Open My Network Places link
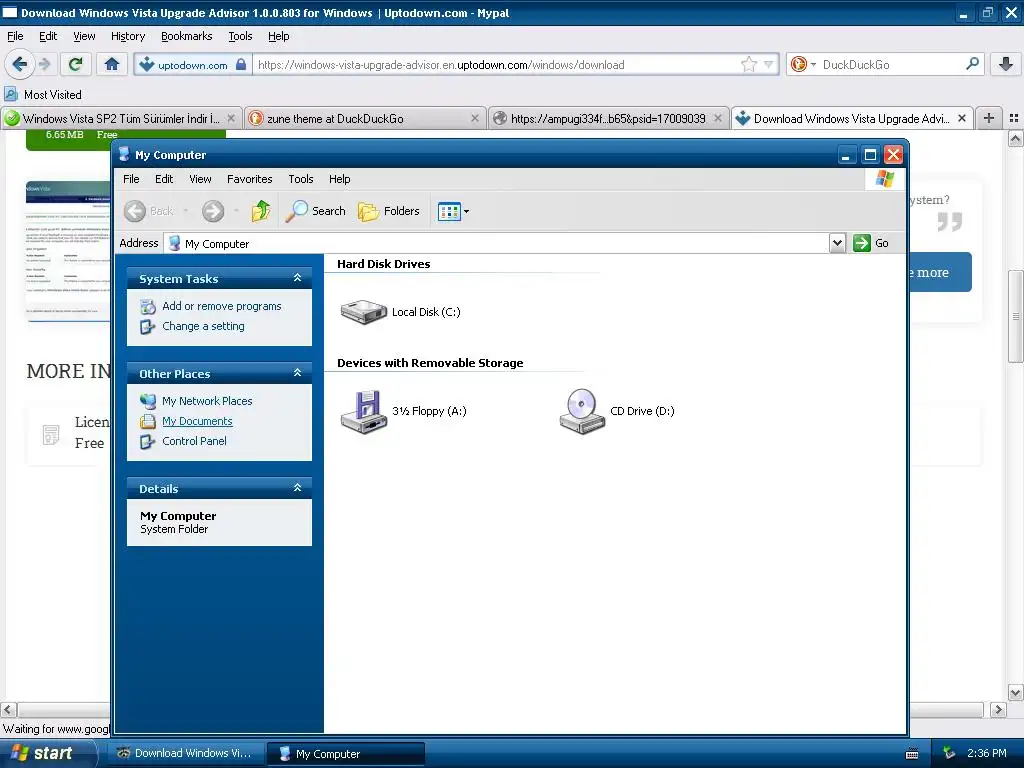The height and width of the screenshot is (768, 1024). (207, 401)
